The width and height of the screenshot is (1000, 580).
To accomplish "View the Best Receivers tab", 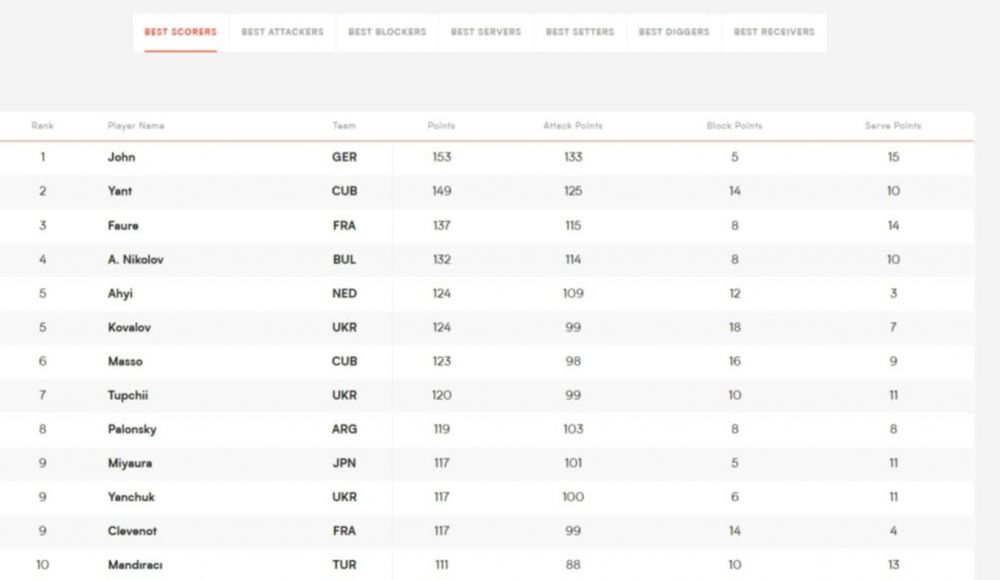I will click(x=774, y=32).
